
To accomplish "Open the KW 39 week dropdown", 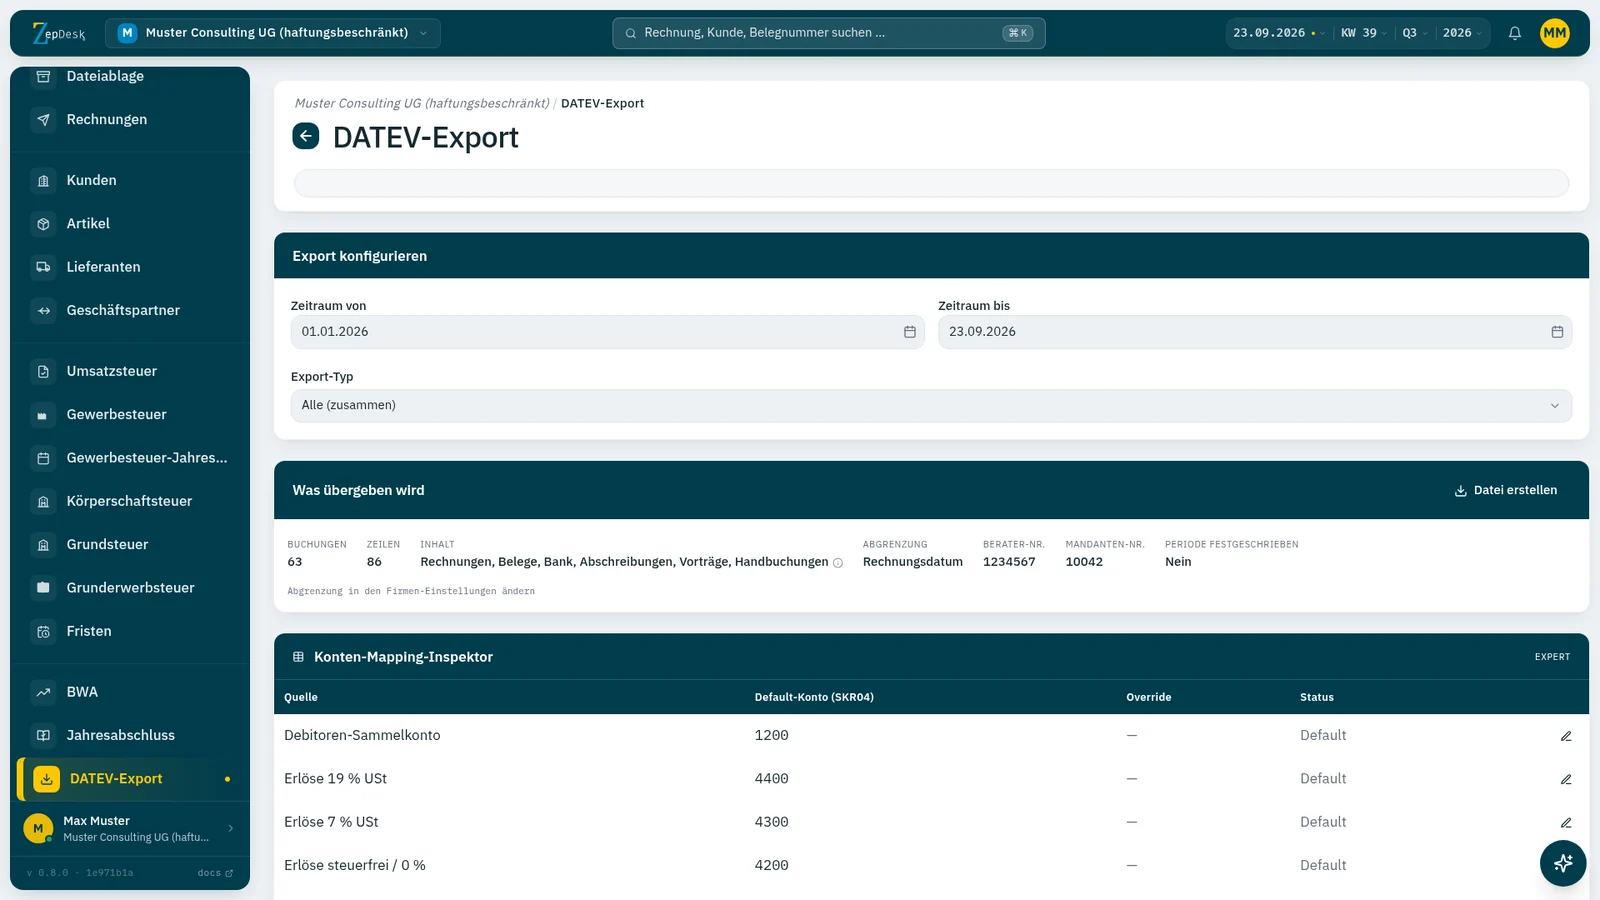I will [1363, 33].
